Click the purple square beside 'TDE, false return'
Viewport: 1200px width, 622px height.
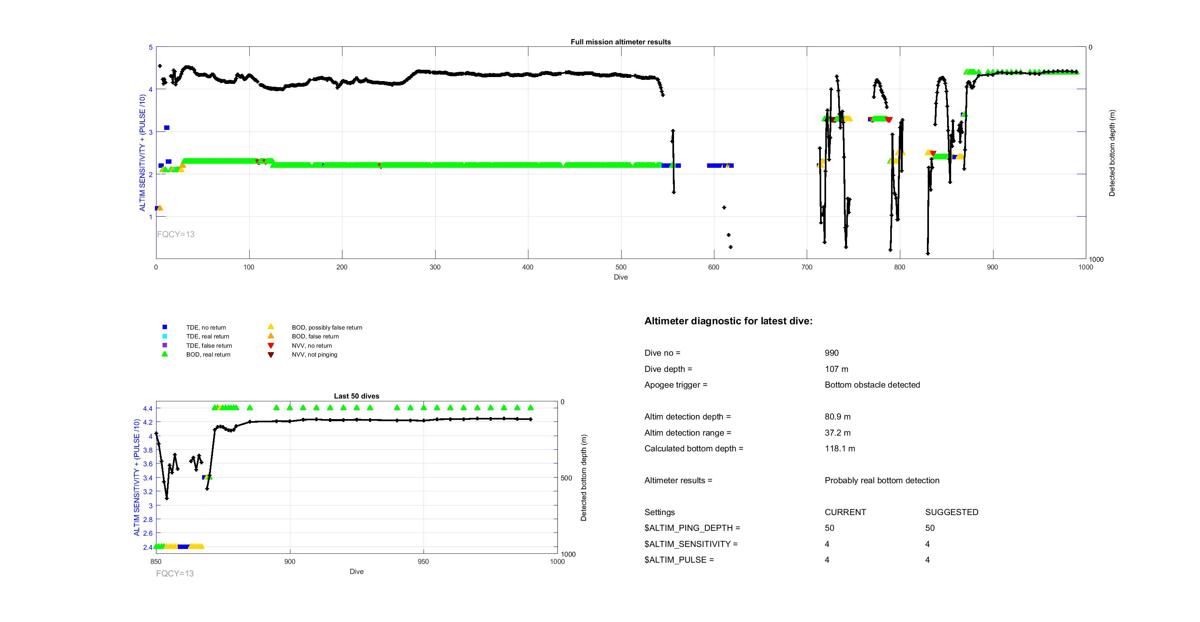pos(164,345)
